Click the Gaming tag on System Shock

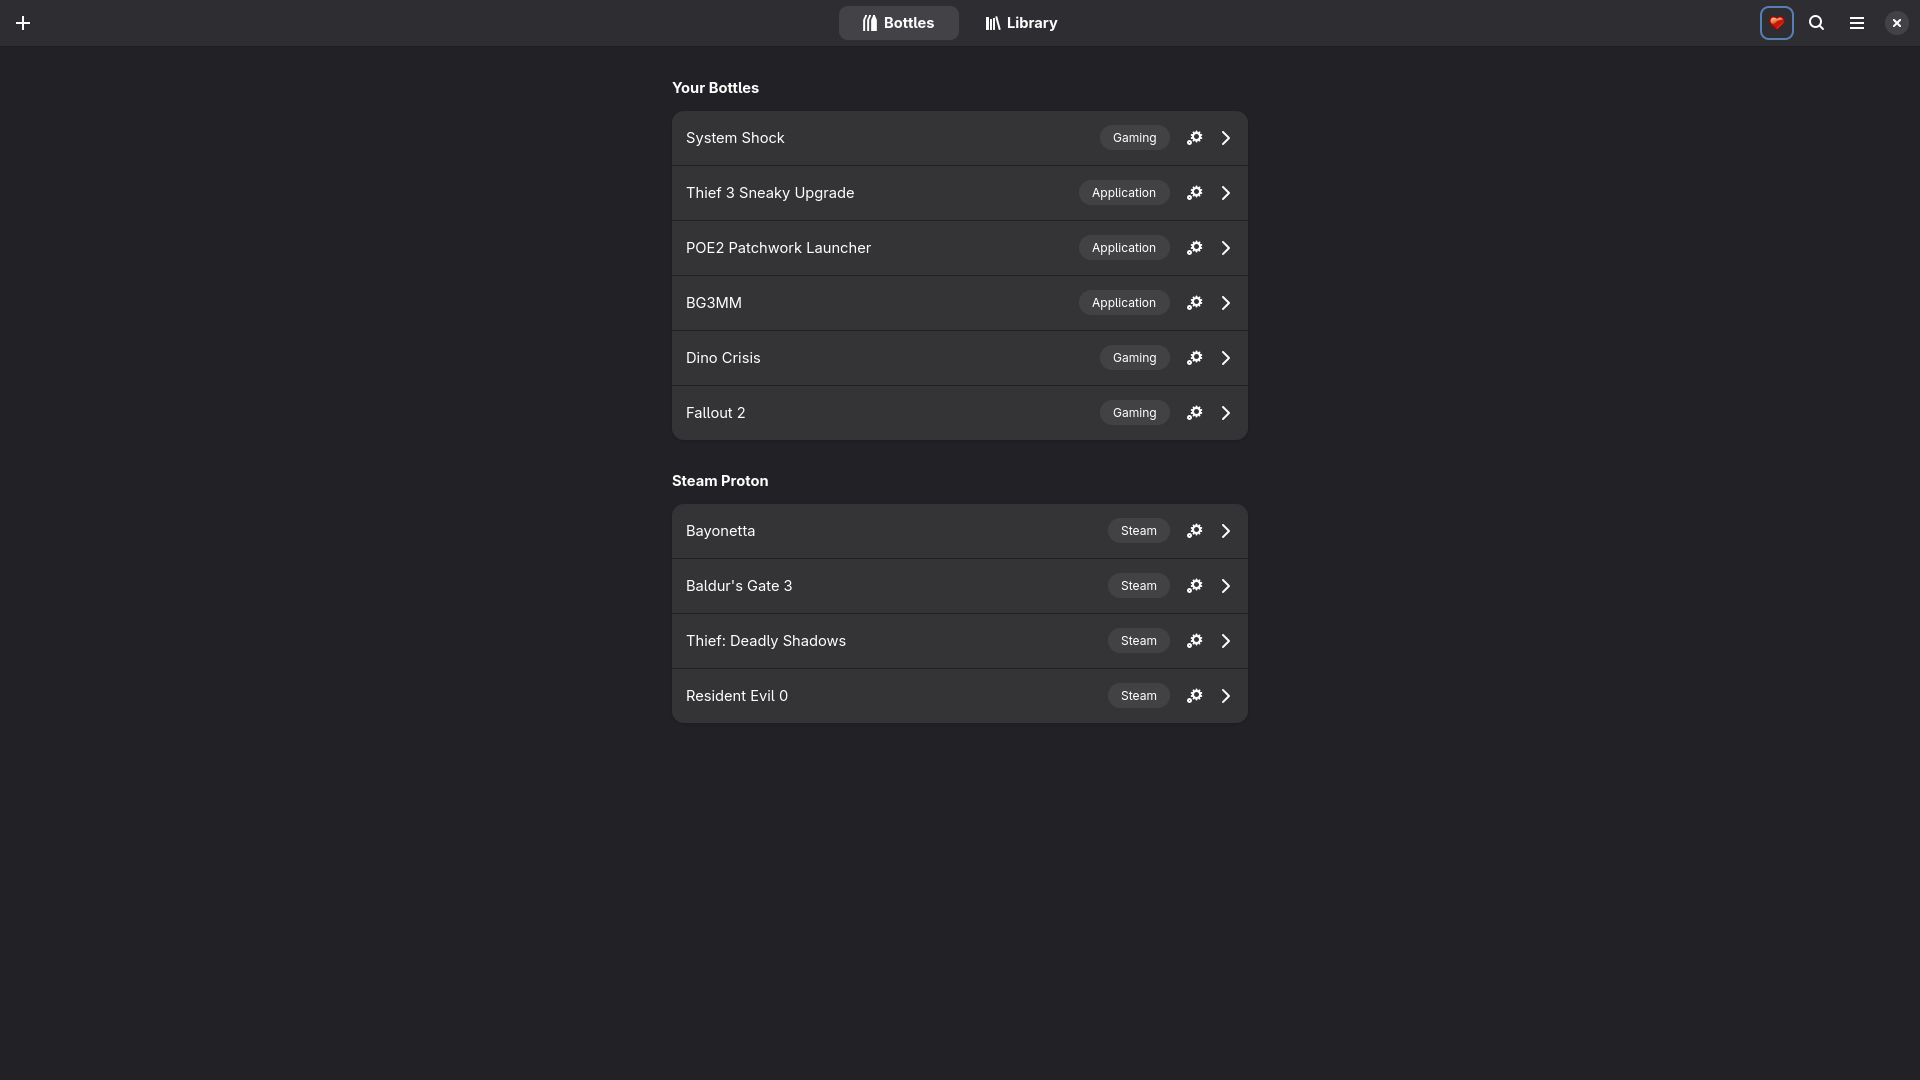(1134, 138)
